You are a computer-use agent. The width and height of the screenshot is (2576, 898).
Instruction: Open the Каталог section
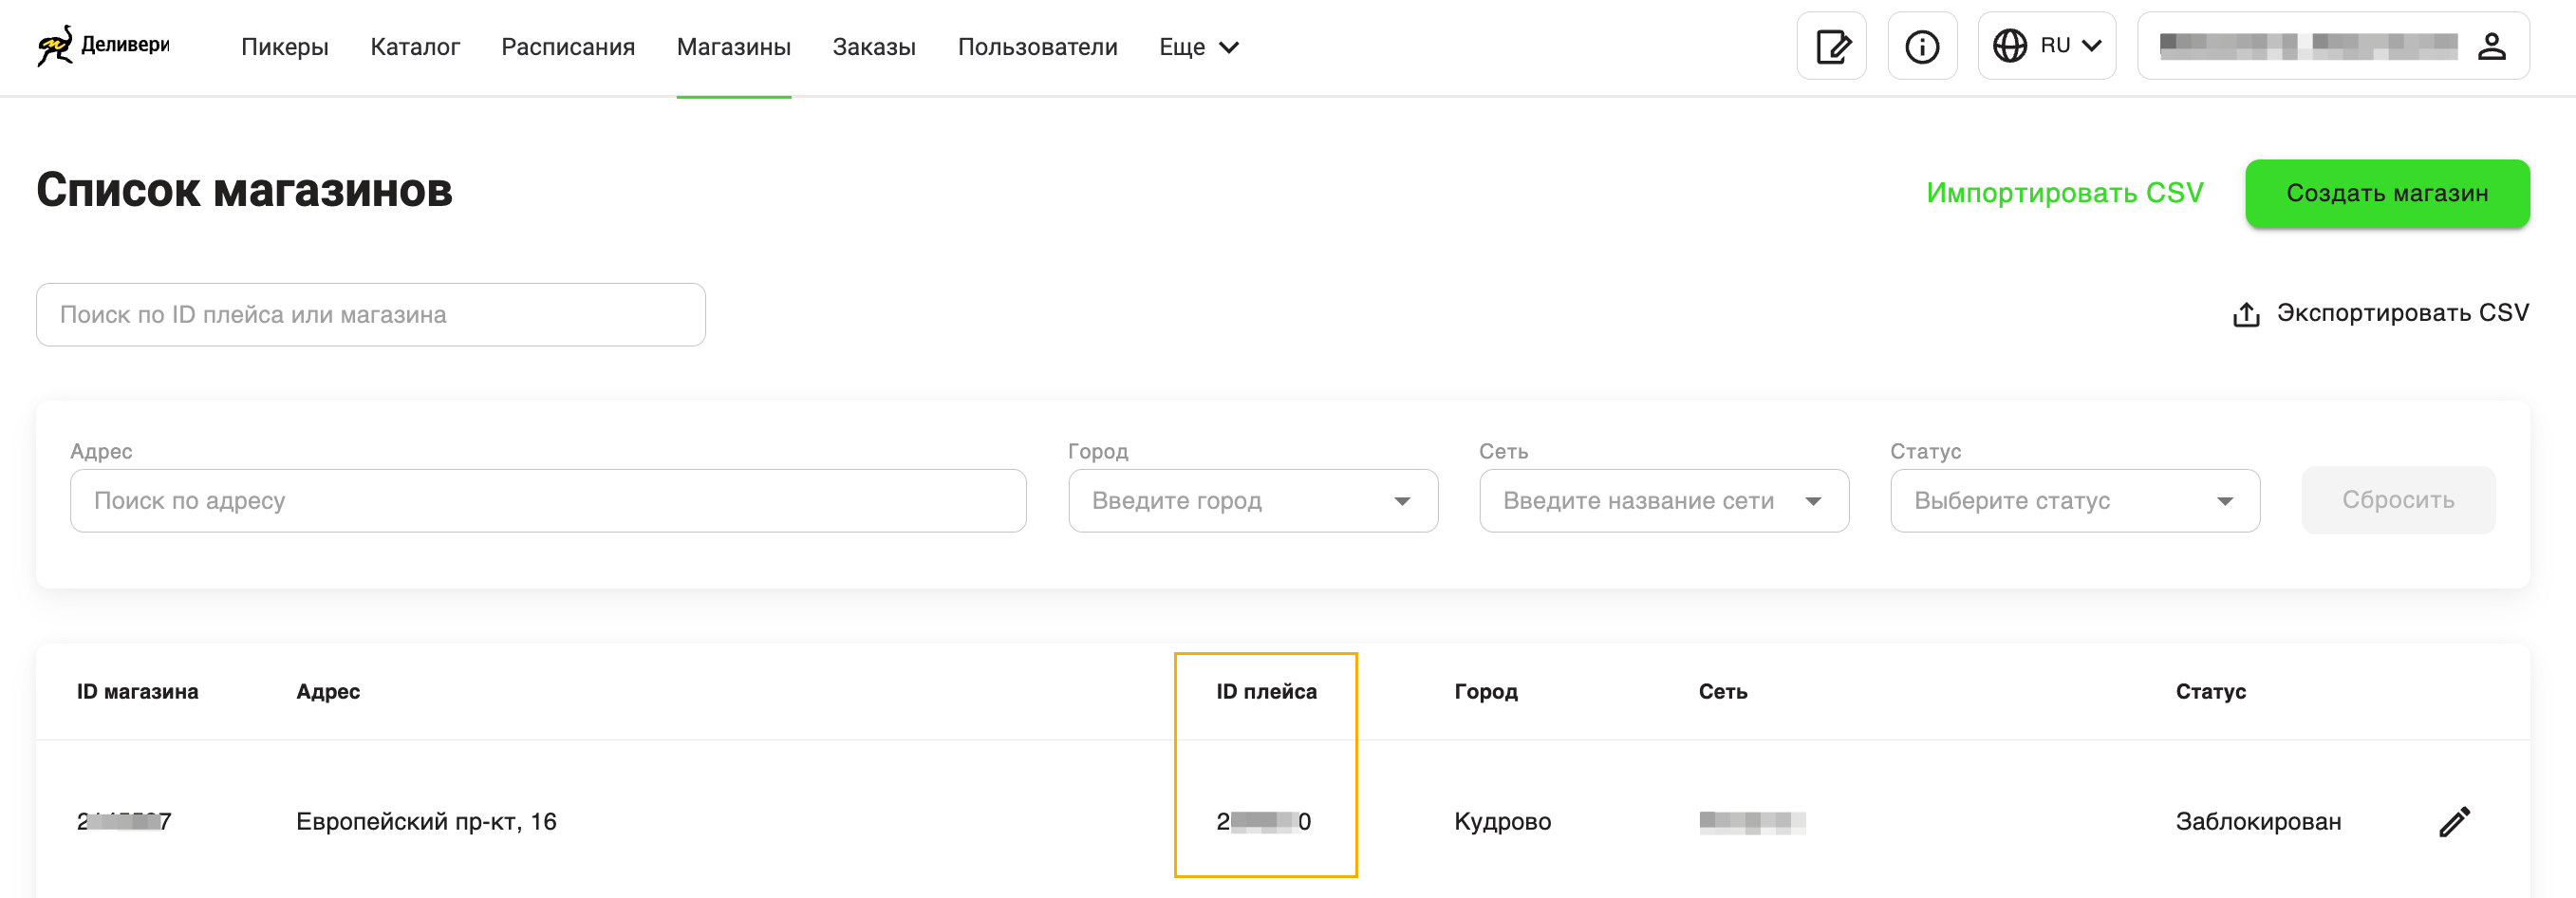click(x=414, y=47)
